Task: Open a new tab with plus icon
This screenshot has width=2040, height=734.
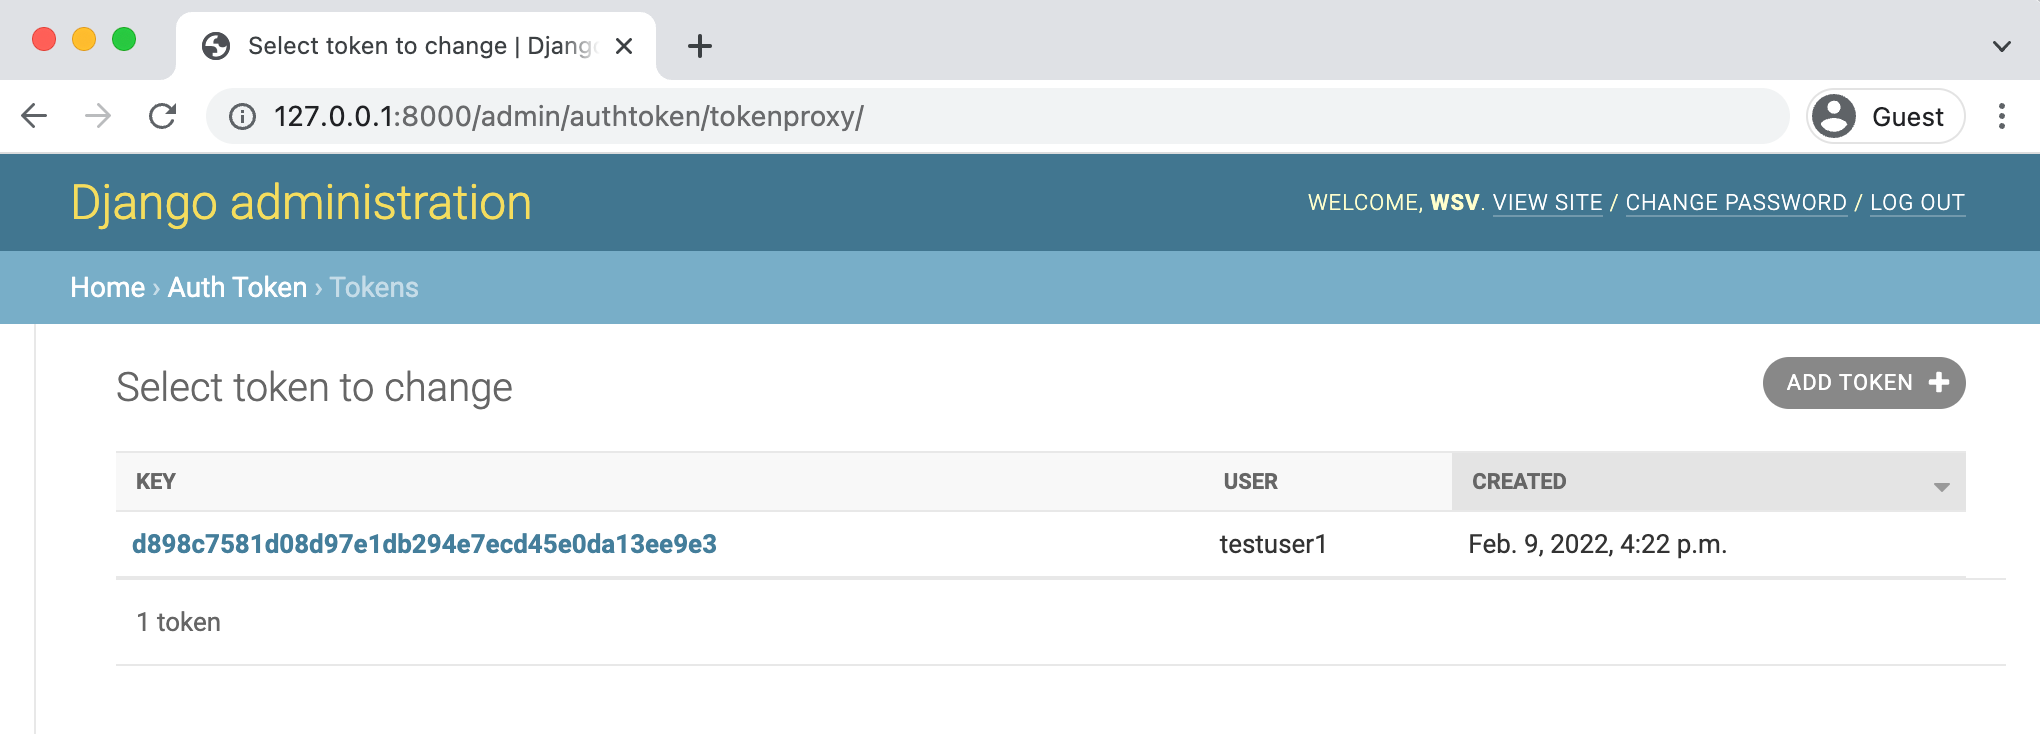Action: [700, 46]
